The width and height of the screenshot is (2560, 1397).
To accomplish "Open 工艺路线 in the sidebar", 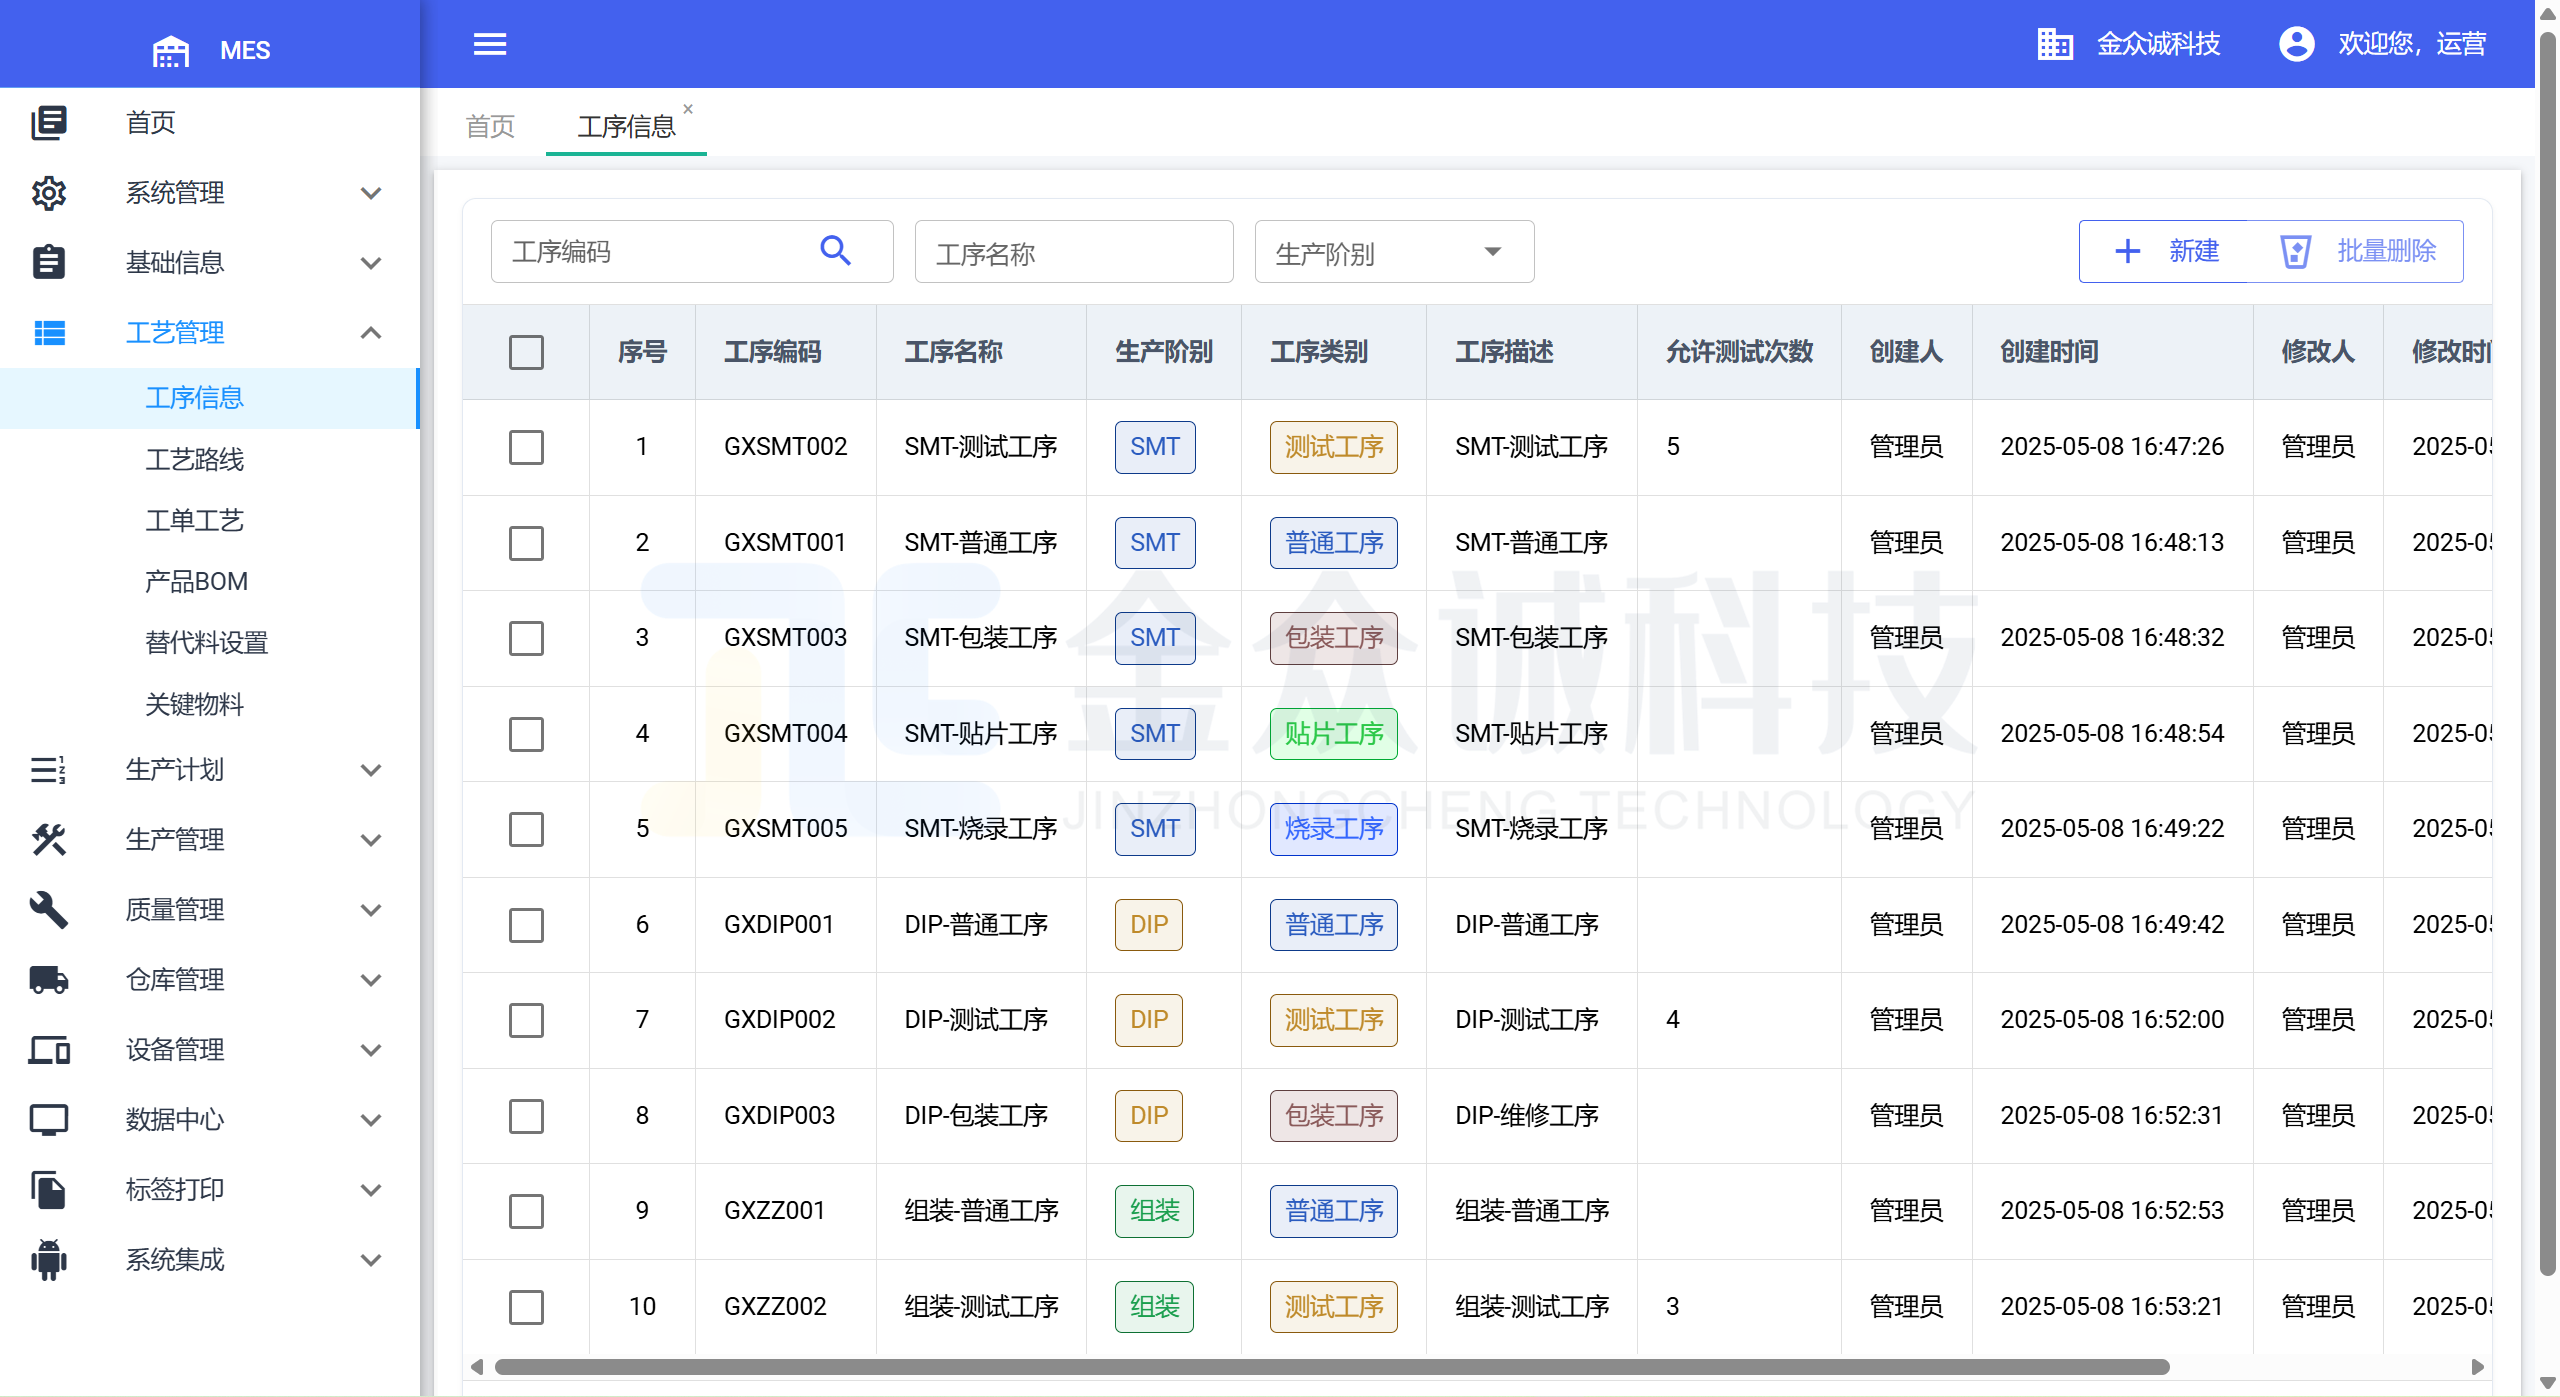I will tap(195, 460).
